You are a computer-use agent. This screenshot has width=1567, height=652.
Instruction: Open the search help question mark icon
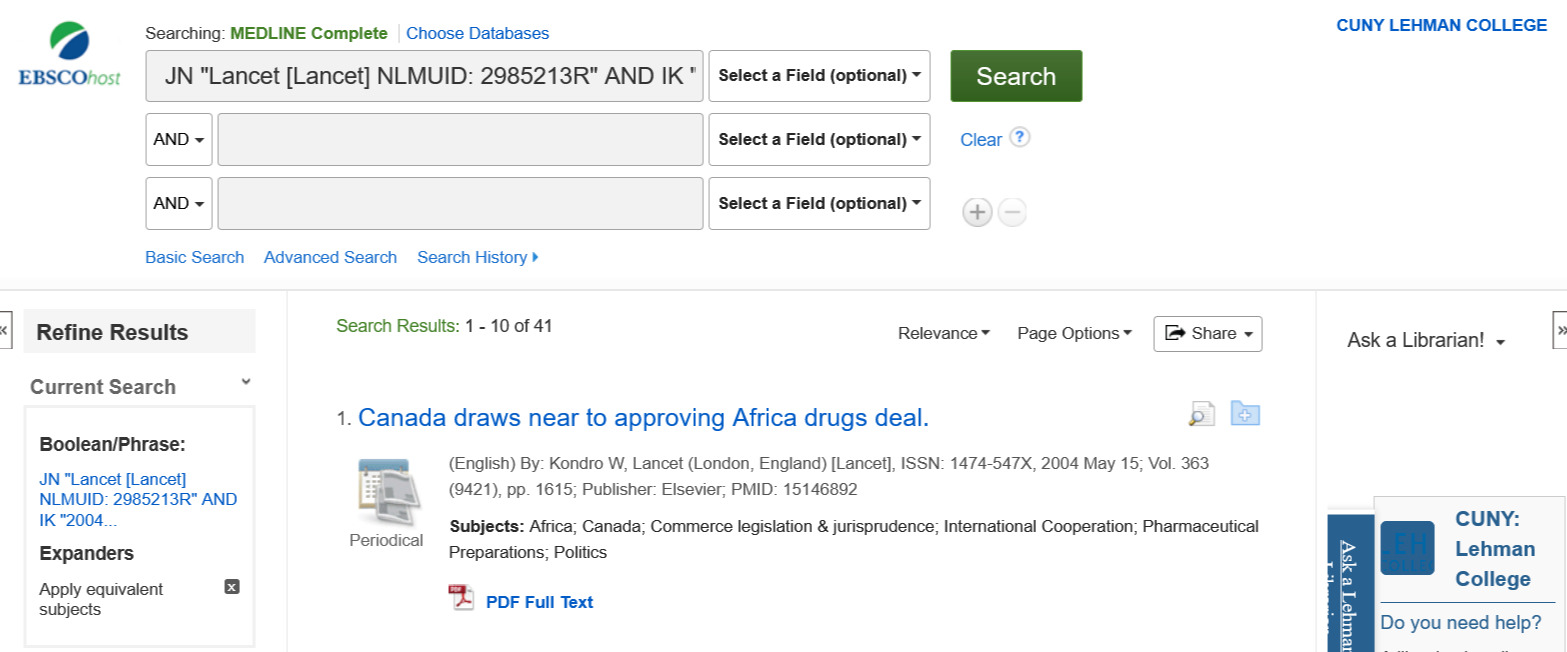tap(1019, 137)
